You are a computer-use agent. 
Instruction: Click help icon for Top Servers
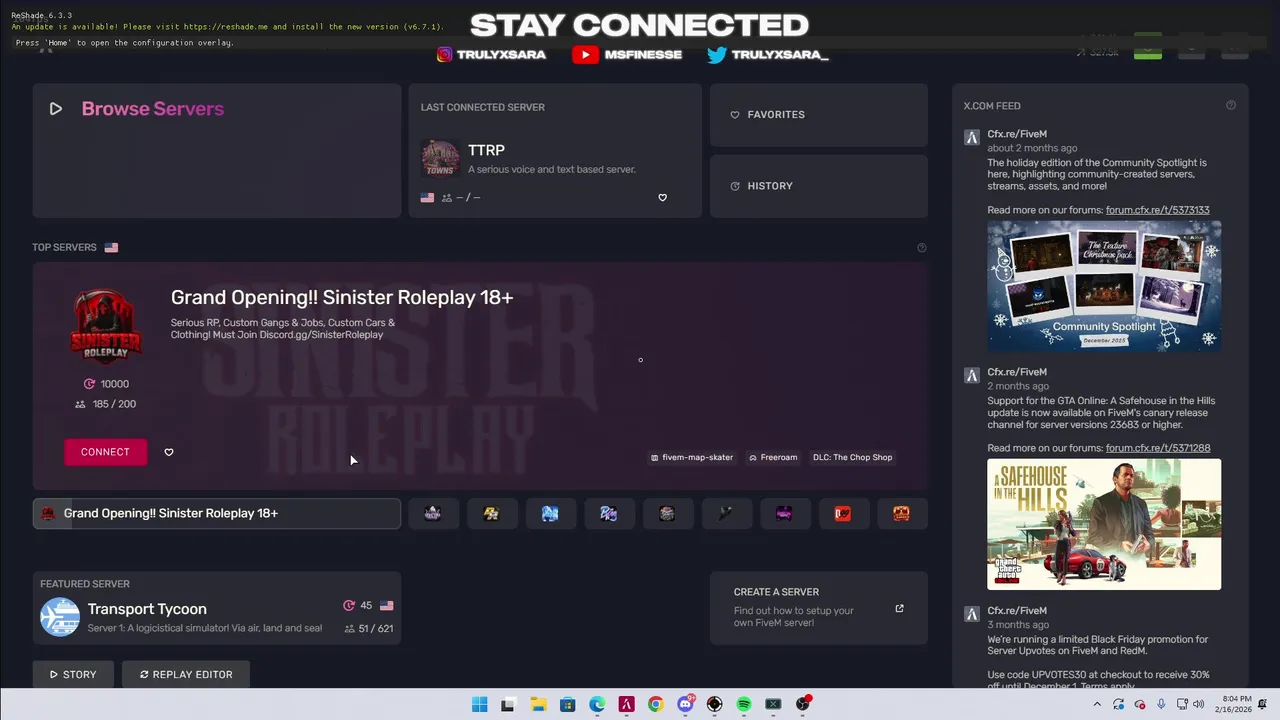[922, 248]
